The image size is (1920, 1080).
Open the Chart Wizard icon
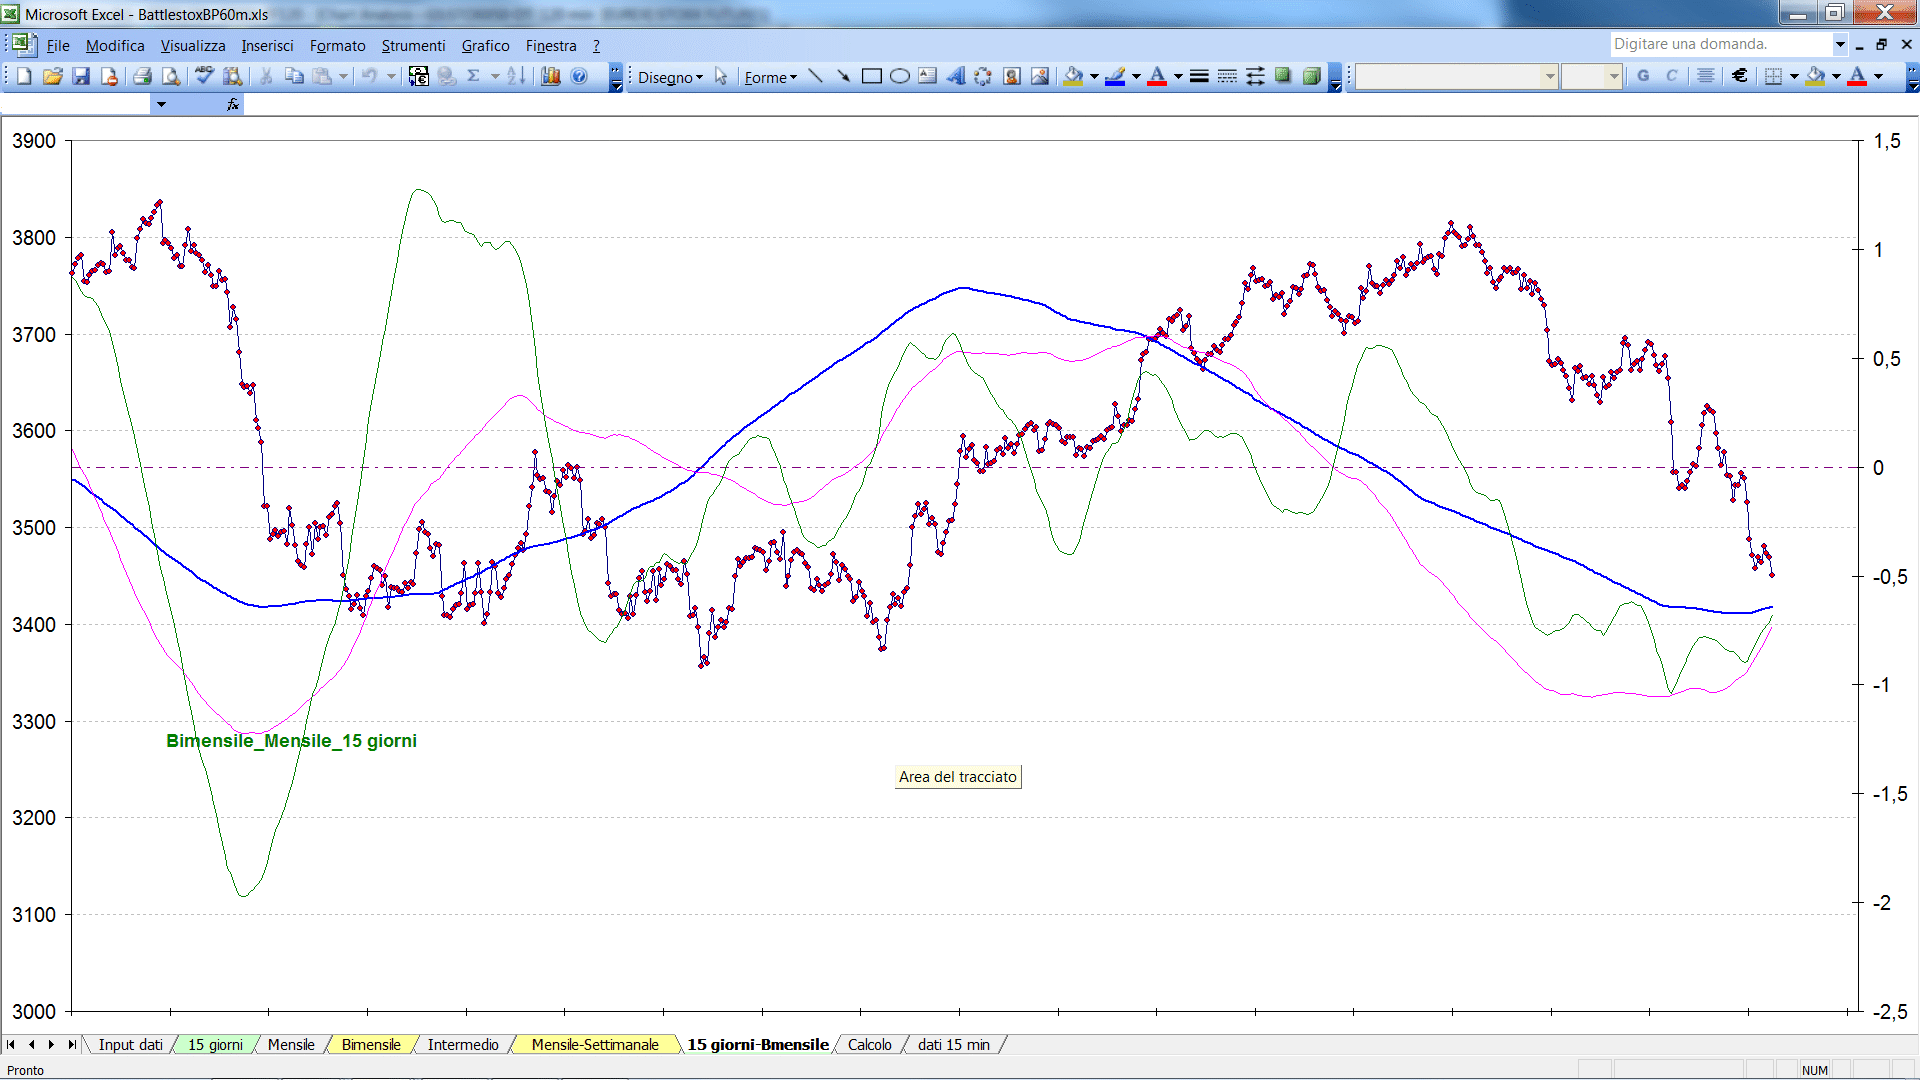[550, 76]
